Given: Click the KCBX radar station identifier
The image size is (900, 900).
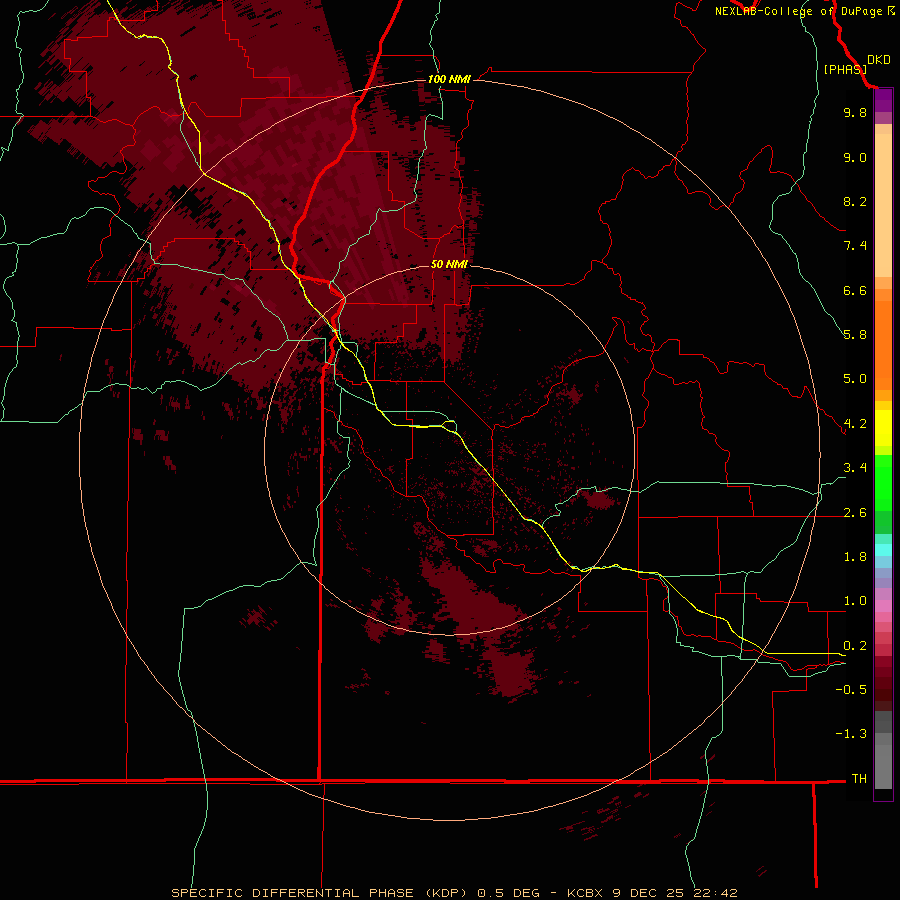Looking at the screenshot, I should (585, 893).
